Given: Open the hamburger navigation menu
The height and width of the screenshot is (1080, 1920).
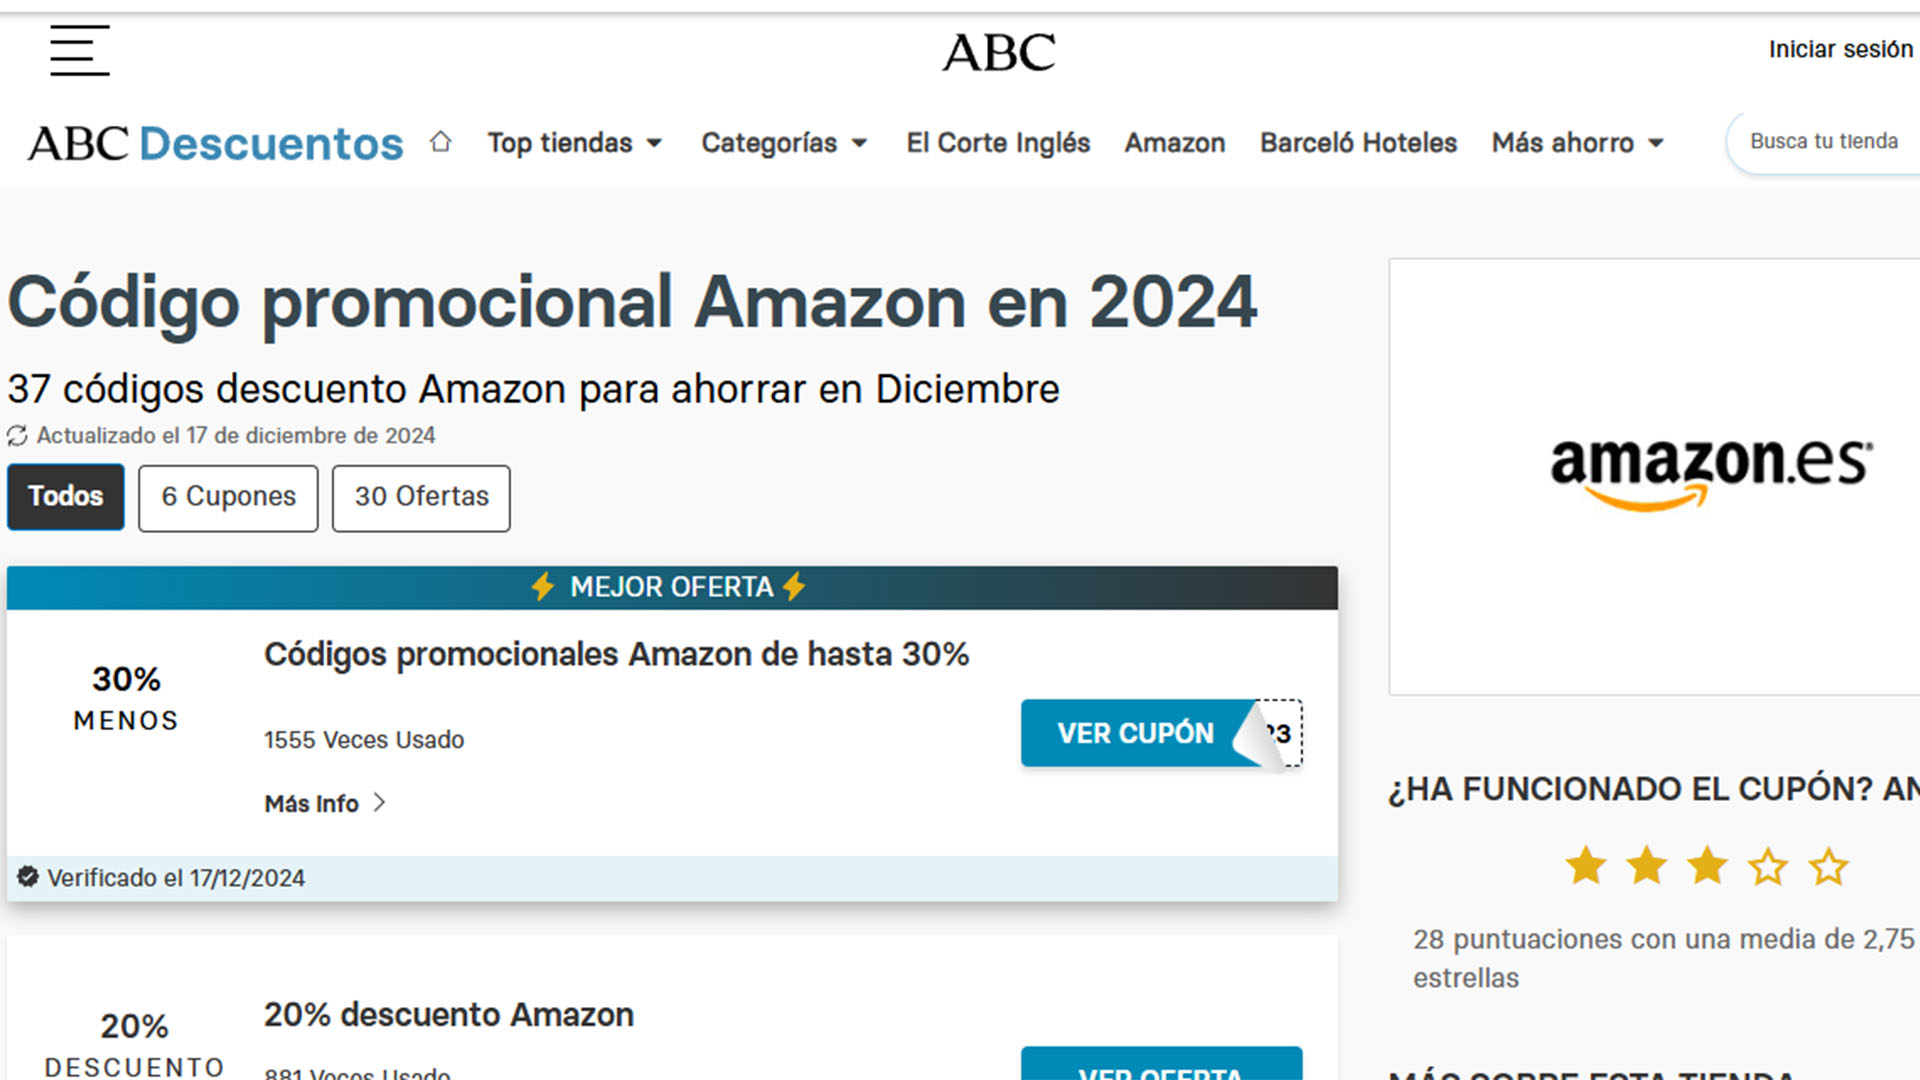Looking at the screenshot, I should 79,51.
